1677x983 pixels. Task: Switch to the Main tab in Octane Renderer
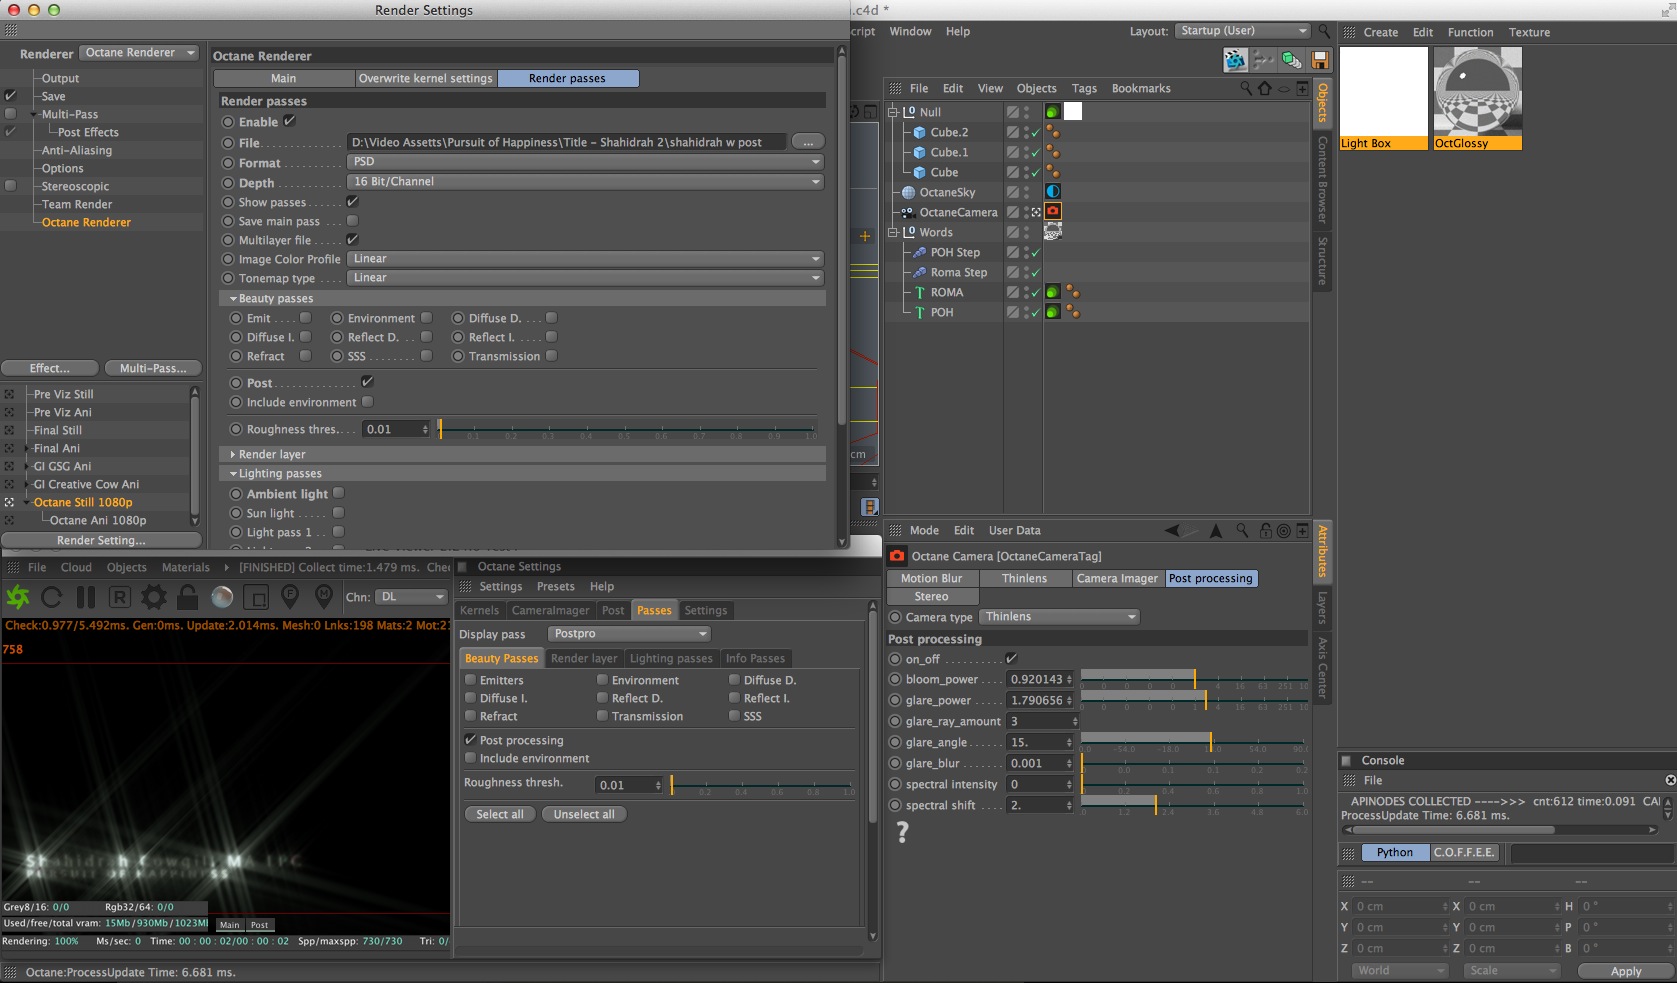284,78
